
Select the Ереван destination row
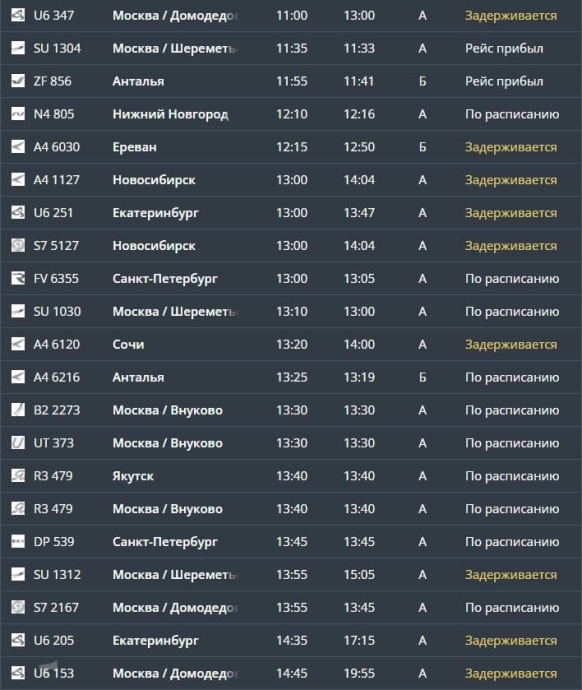coord(291,147)
